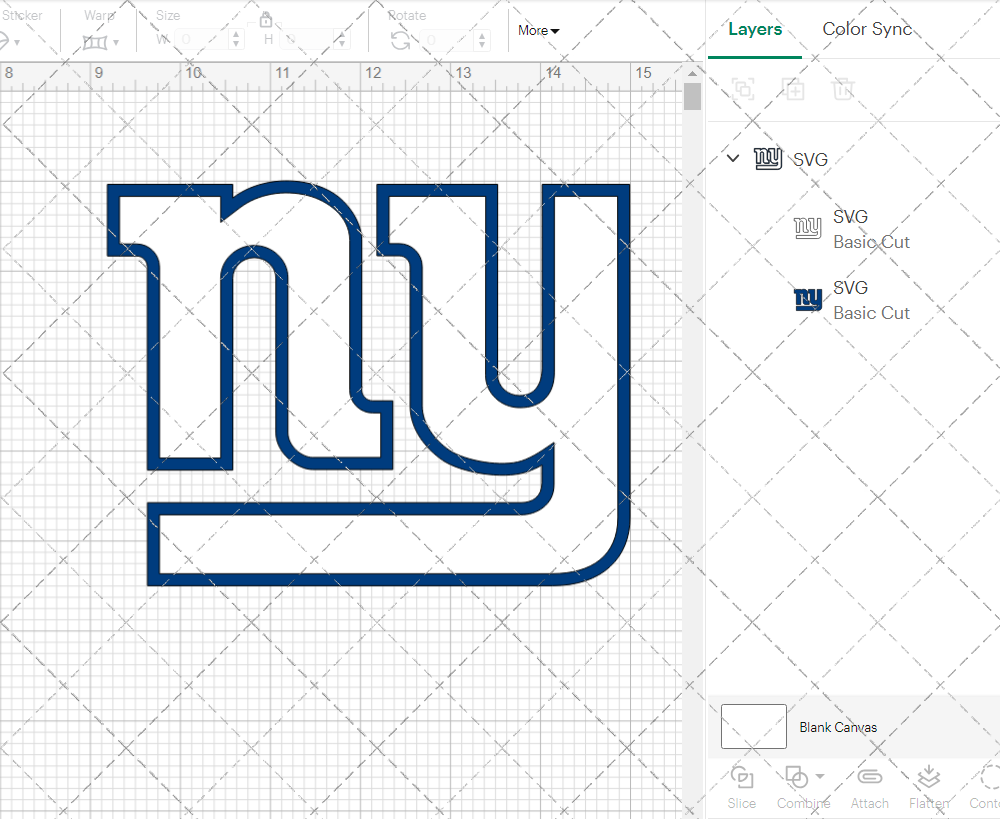1000x819 pixels.
Task: Open the Warp dropdown
Action: tap(101, 41)
